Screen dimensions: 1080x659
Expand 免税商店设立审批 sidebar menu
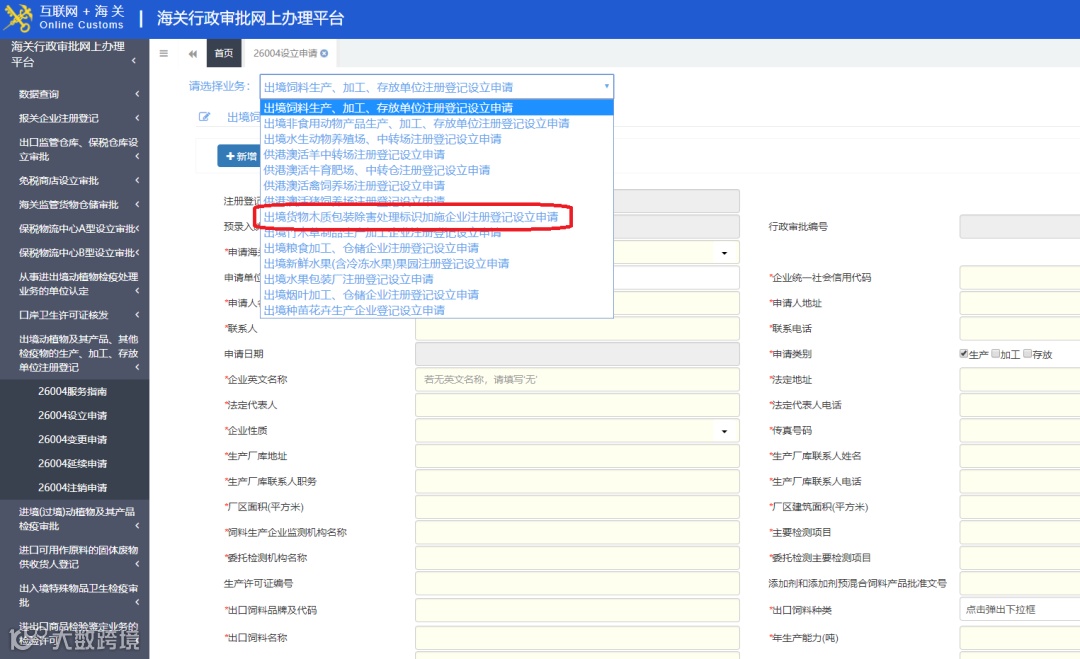point(74,180)
